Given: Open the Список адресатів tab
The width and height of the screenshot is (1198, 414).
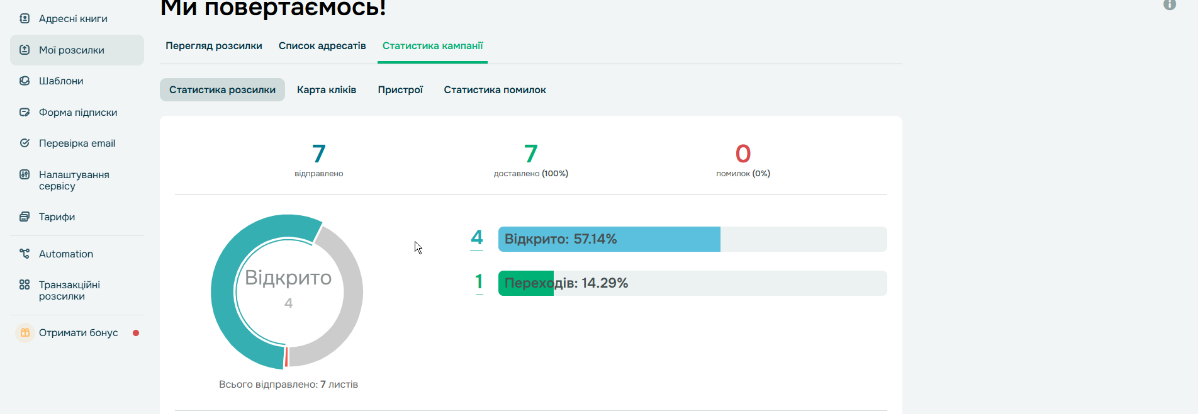Looking at the screenshot, I should (322, 46).
